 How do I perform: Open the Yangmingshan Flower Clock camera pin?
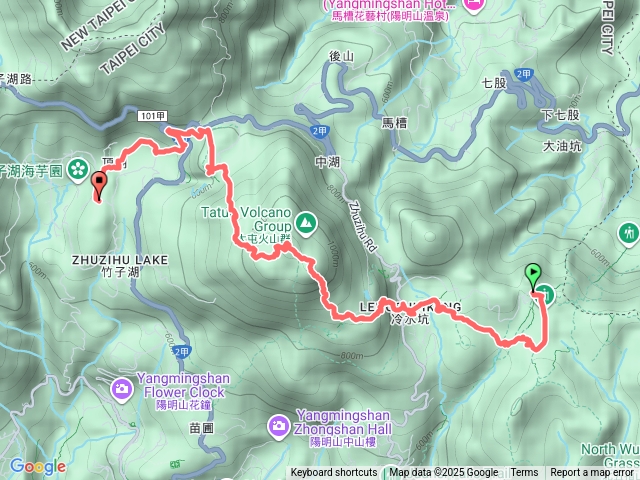pos(122,389)
